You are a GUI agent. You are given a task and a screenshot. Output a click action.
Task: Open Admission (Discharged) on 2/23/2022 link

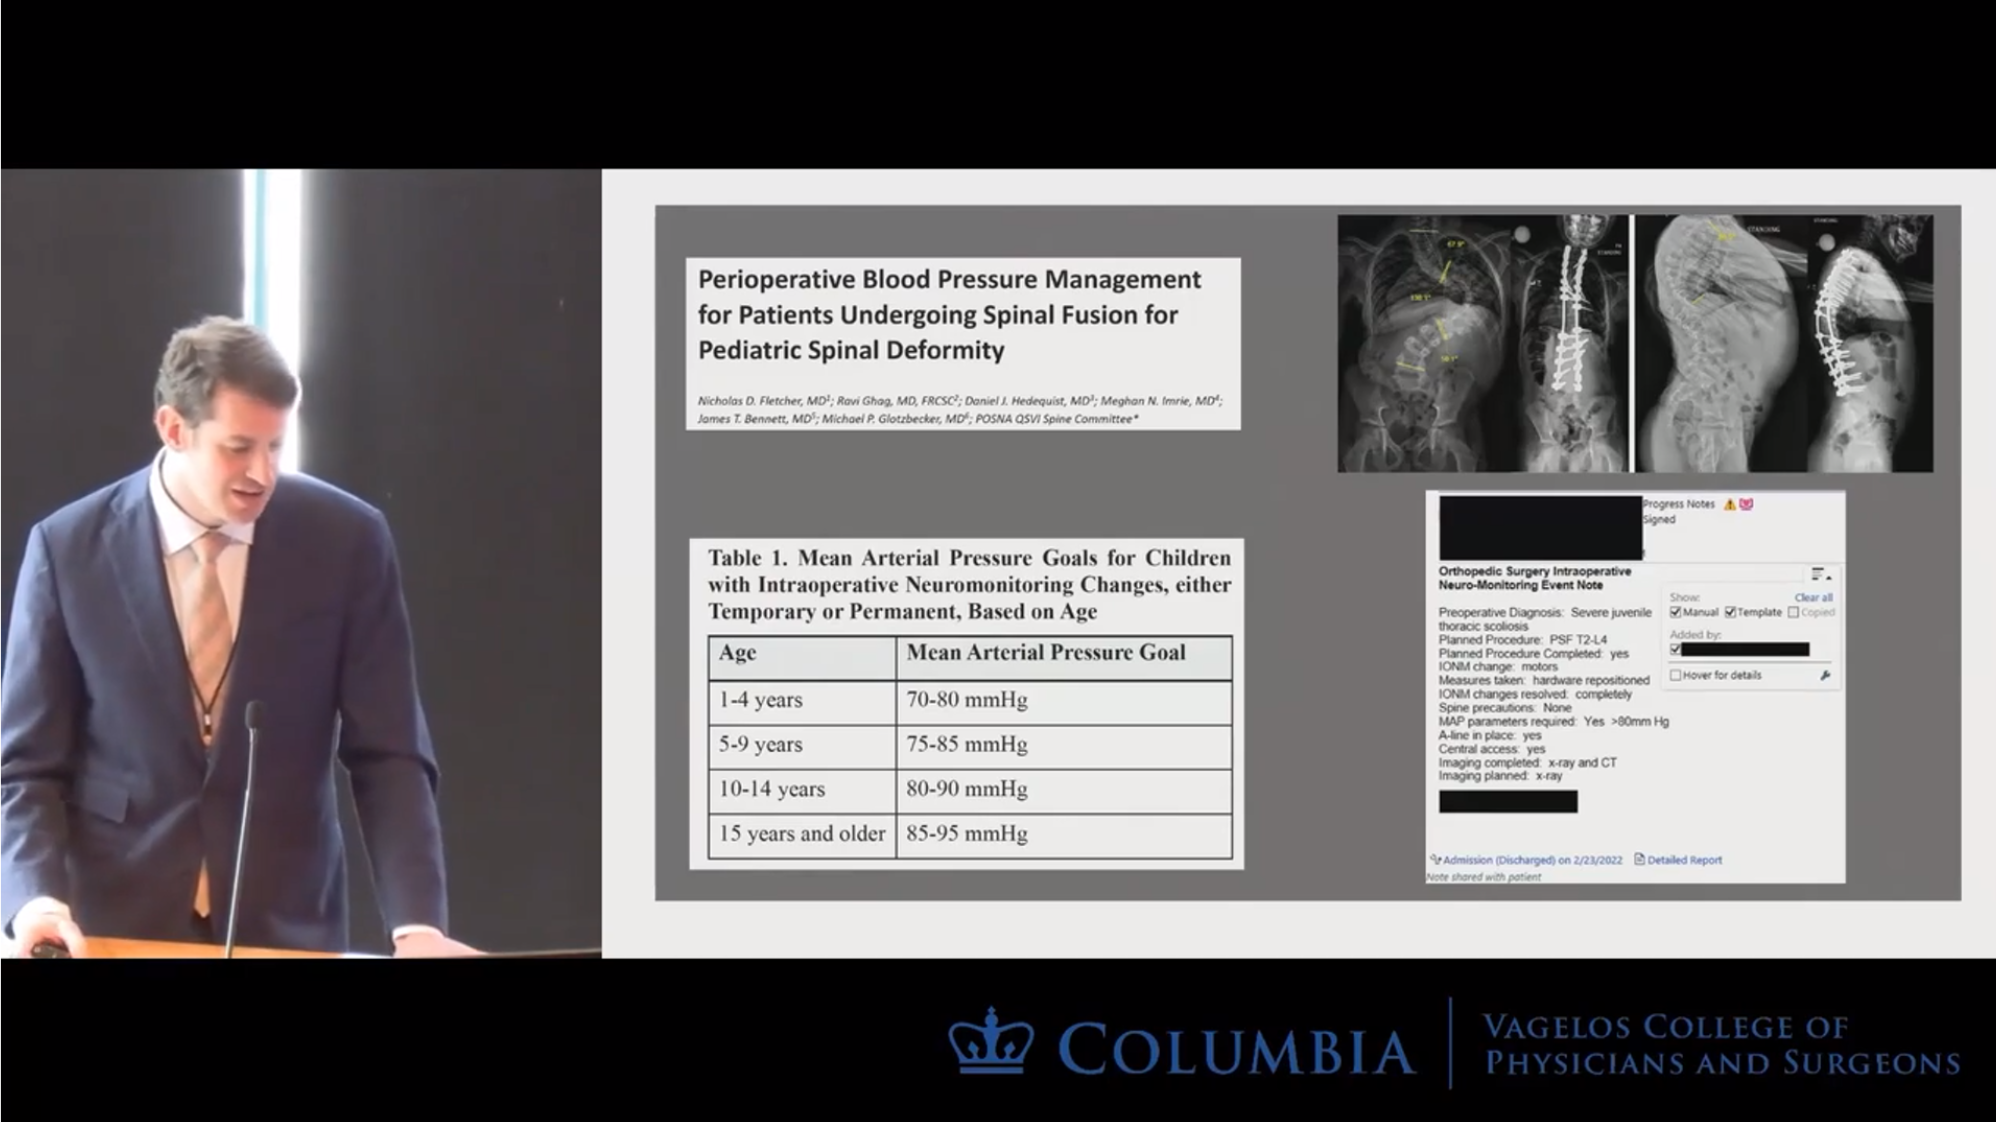point(1532,860)
